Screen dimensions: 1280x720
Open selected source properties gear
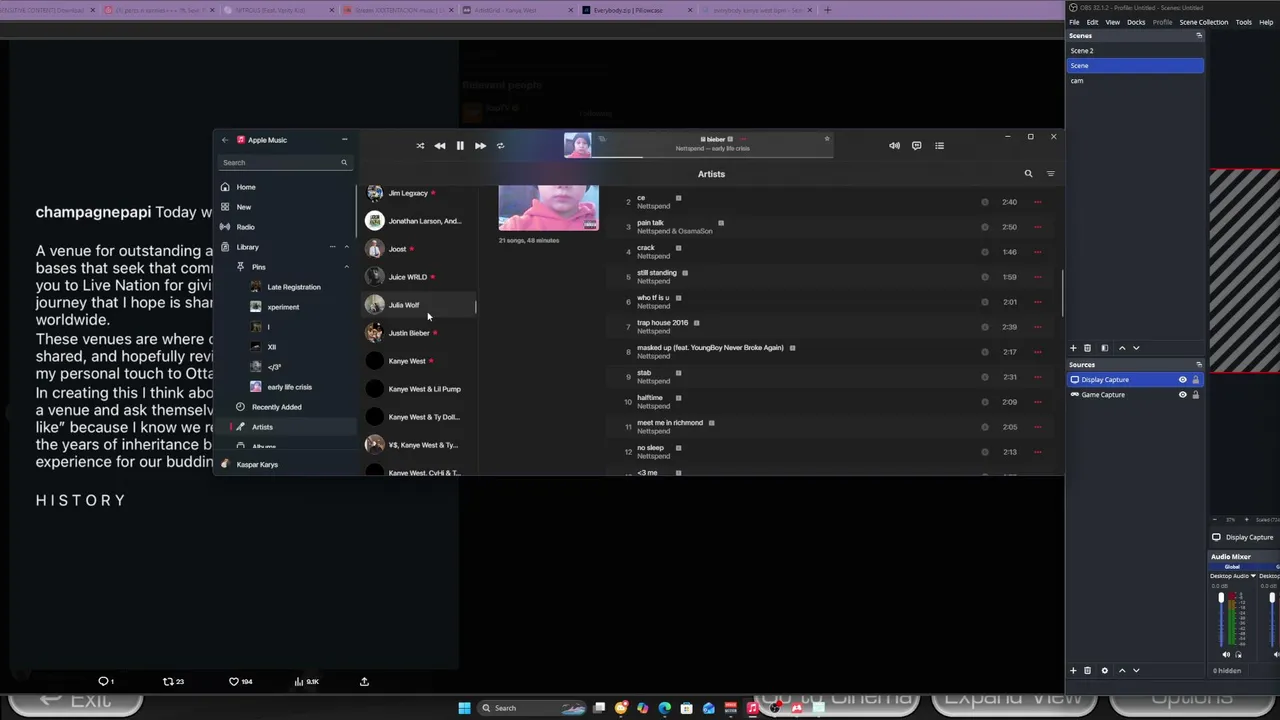click(1104, 671)
